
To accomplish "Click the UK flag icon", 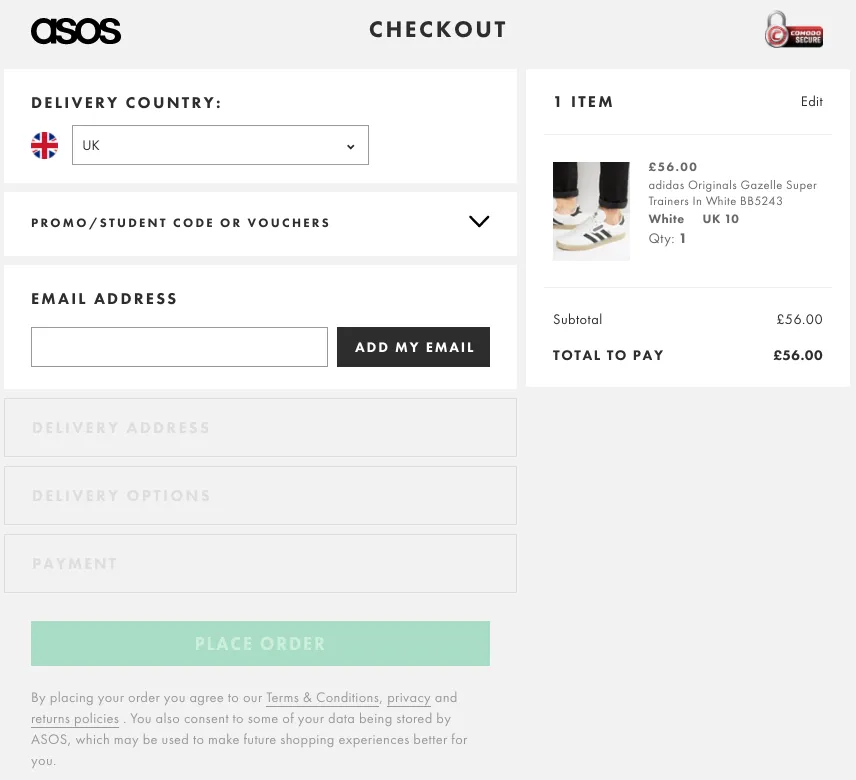I will pyautogui.click(x=45, y=146).
